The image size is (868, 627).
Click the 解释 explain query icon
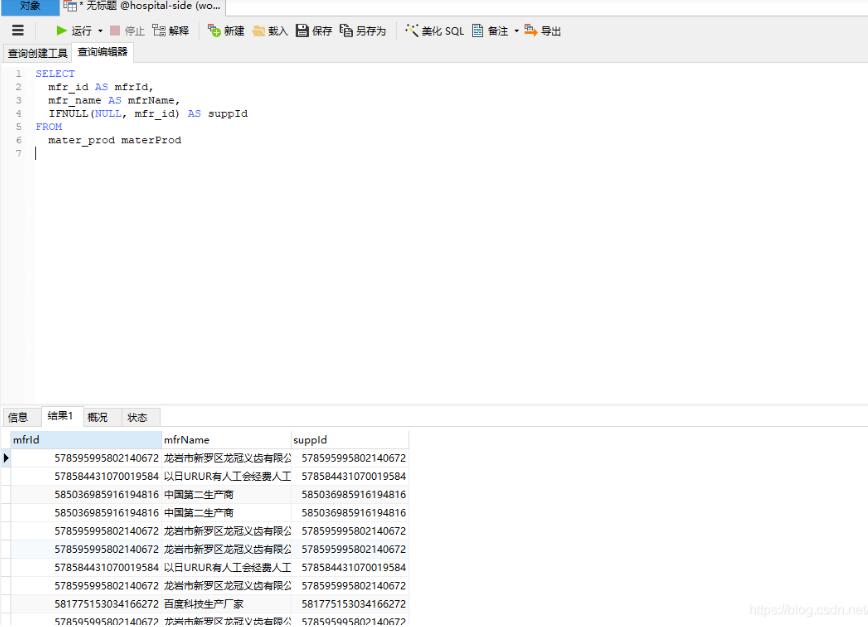tap(159, 31)
